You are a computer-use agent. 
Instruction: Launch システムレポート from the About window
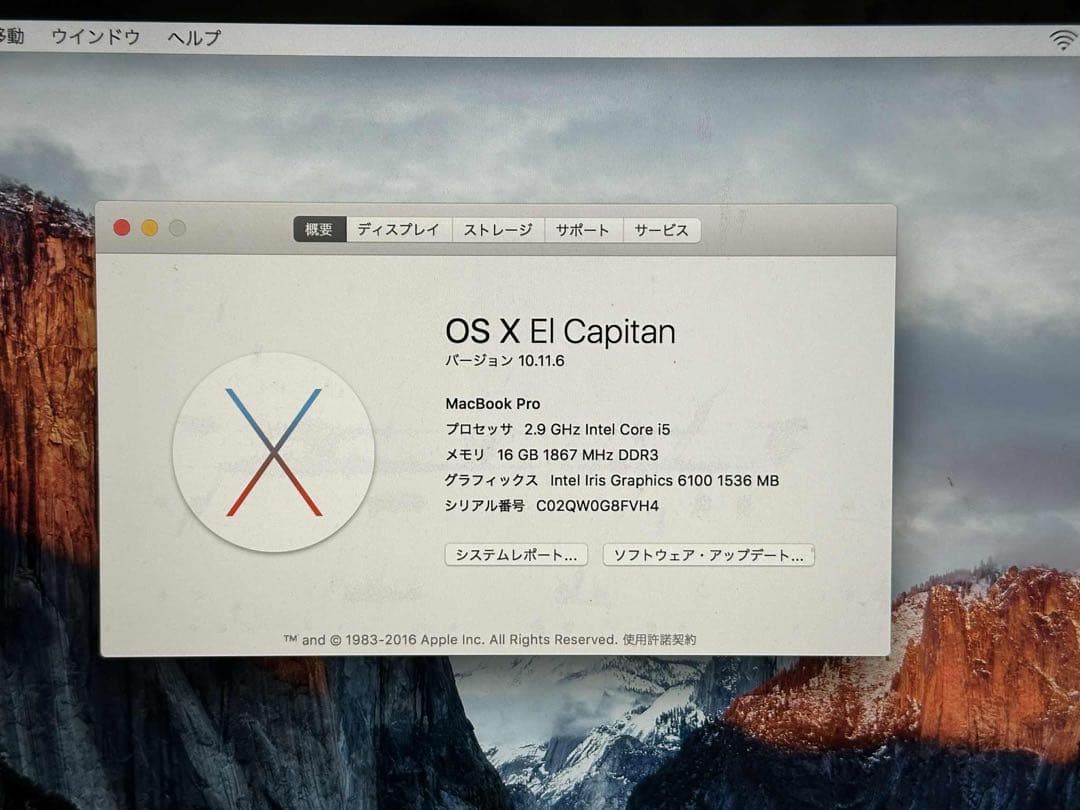(x=516, y=555)
